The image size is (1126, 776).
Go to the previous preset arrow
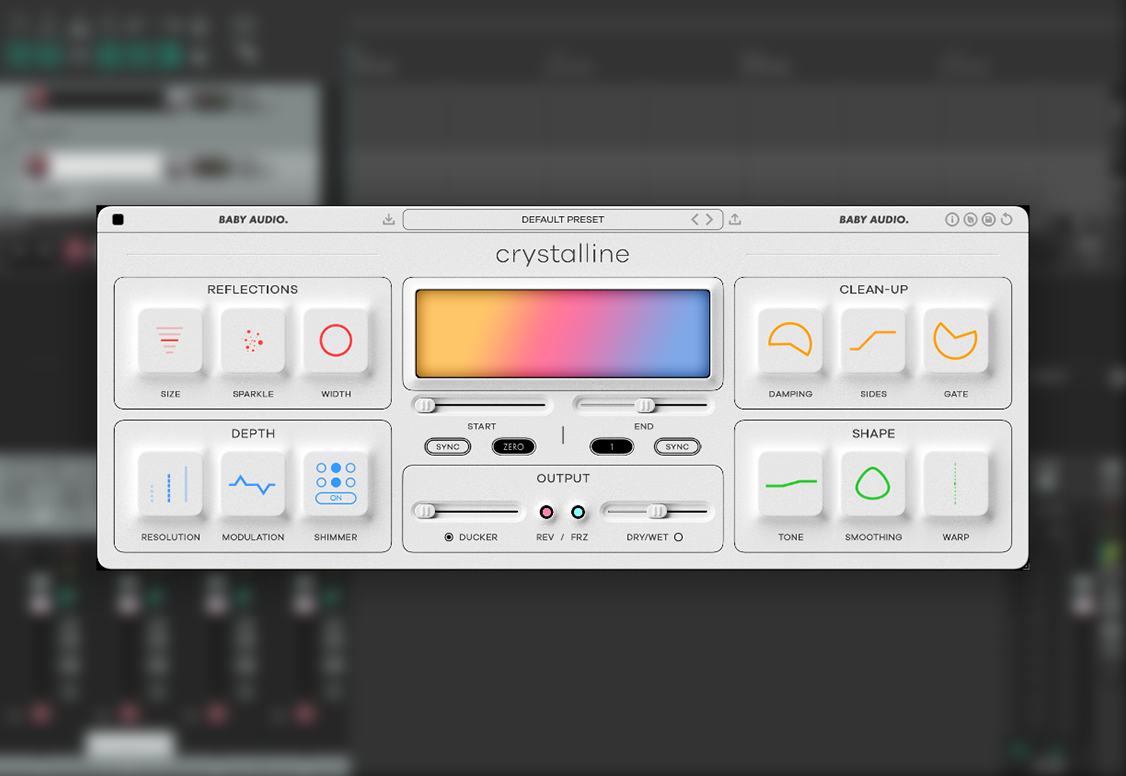pyautogui.click(x=694, y=220)
